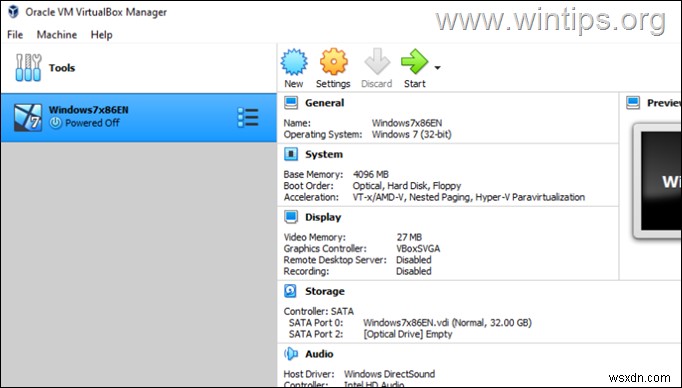Click the boot order Optical, Hard Disk, Floppy

click(407, 186)
